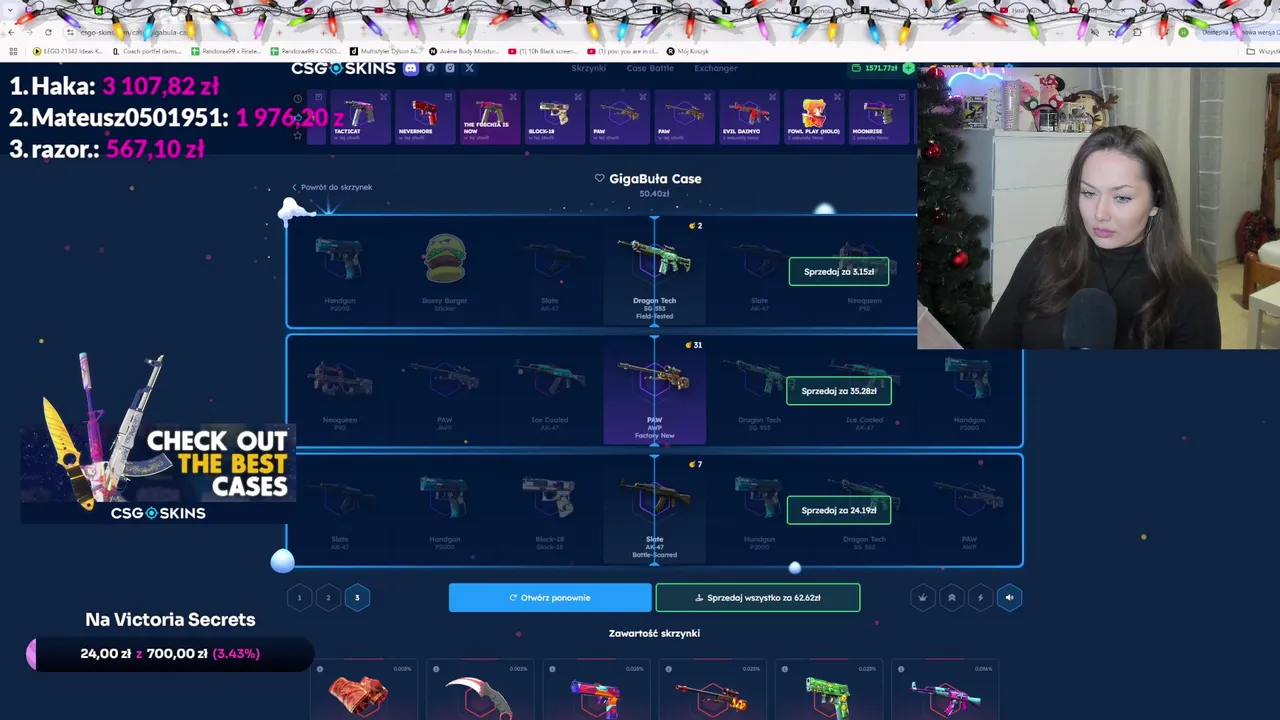Image resolution: width=1280 pixels, height=720 pixels.
Task: Select won PAW AWP Factory New skin
Action: click(654, 391)
